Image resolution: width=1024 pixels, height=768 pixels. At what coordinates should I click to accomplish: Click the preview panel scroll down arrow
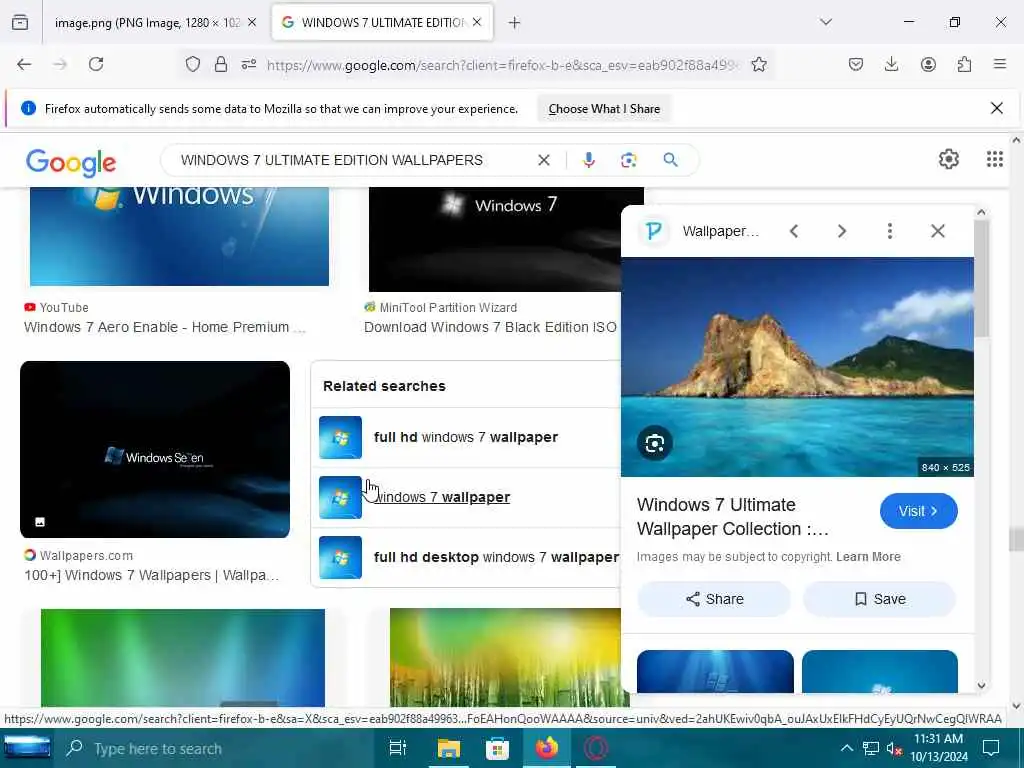981,686
